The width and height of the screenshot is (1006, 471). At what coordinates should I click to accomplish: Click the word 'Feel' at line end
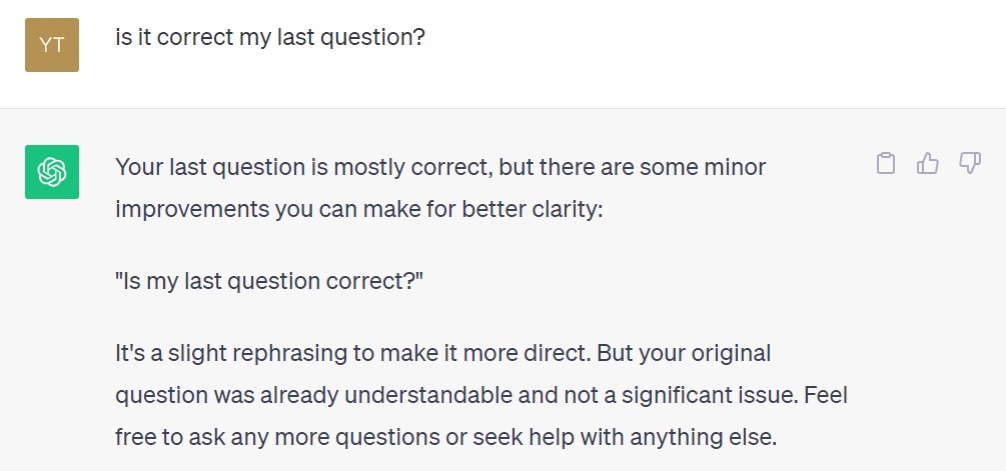click(x=823, y=395)
